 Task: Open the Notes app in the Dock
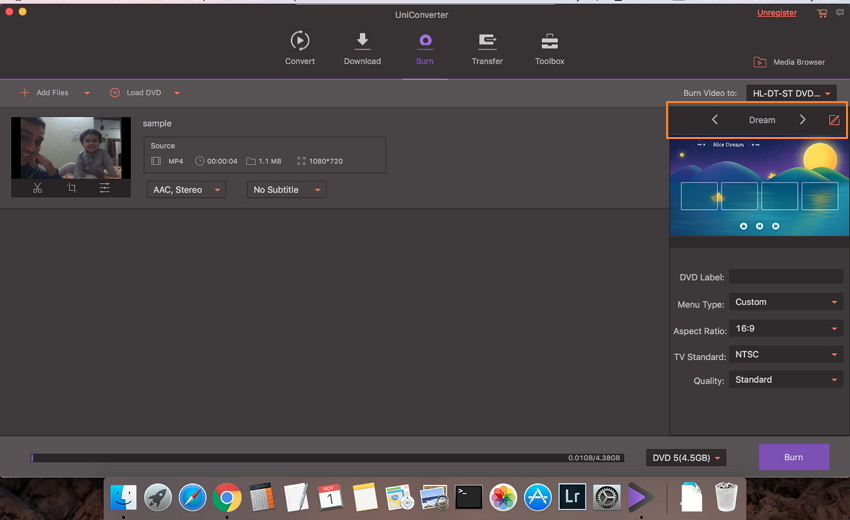(x=365, y=497)
